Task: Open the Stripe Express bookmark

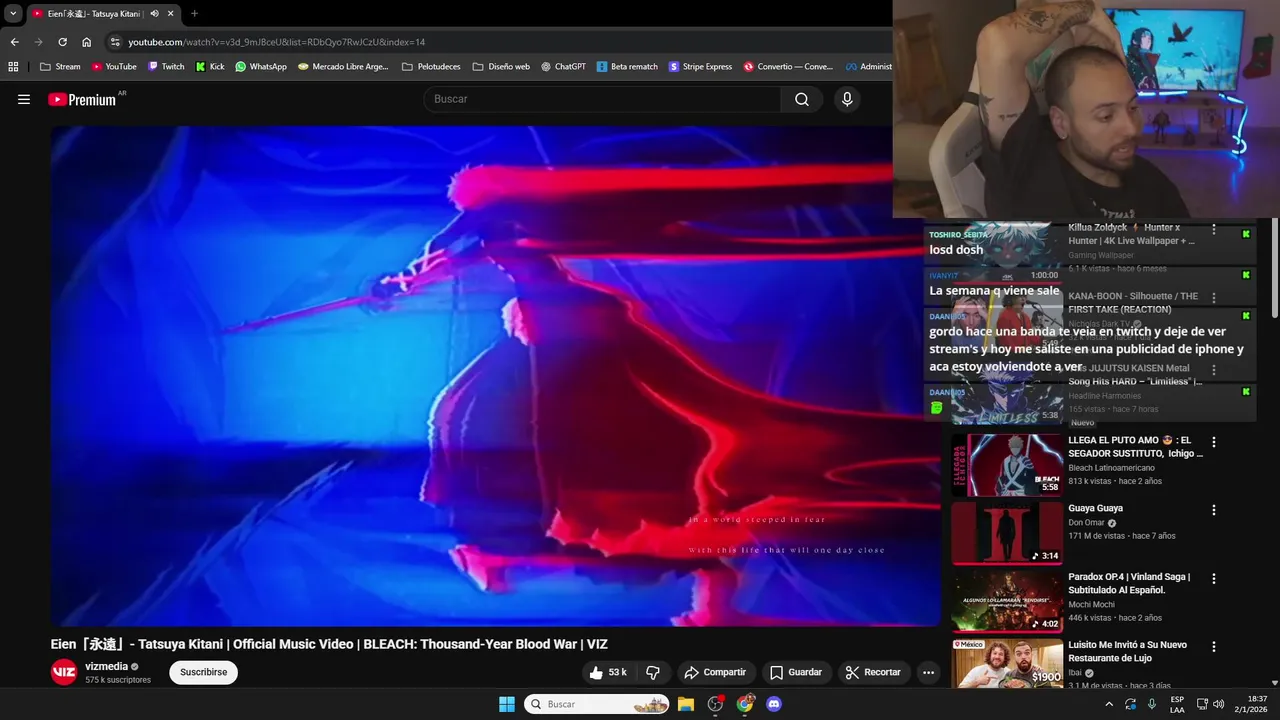Action: click(x=700, y=67)
